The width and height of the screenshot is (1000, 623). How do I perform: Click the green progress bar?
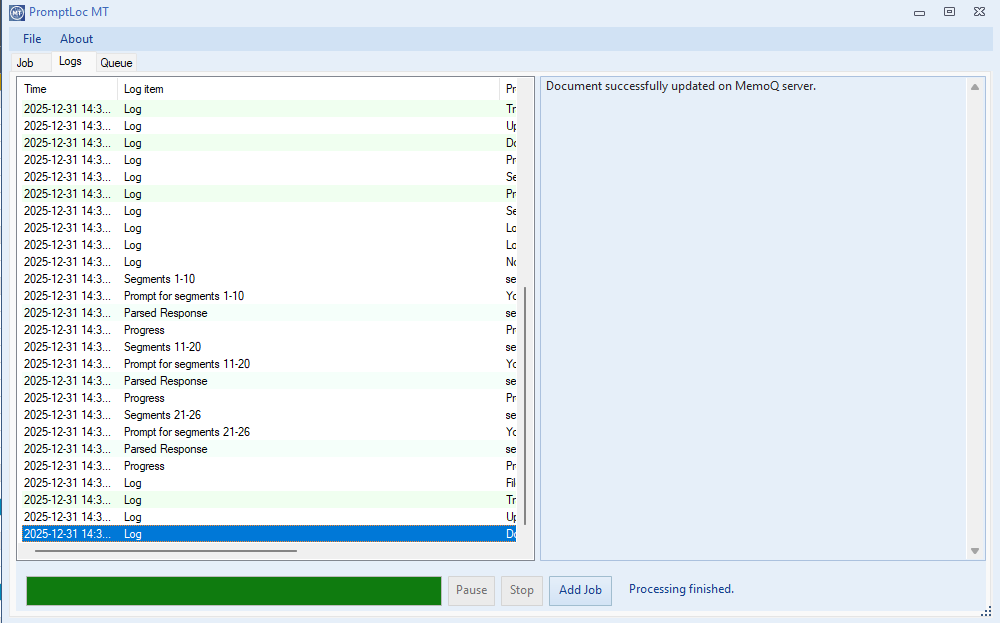[x=233, y=591]
